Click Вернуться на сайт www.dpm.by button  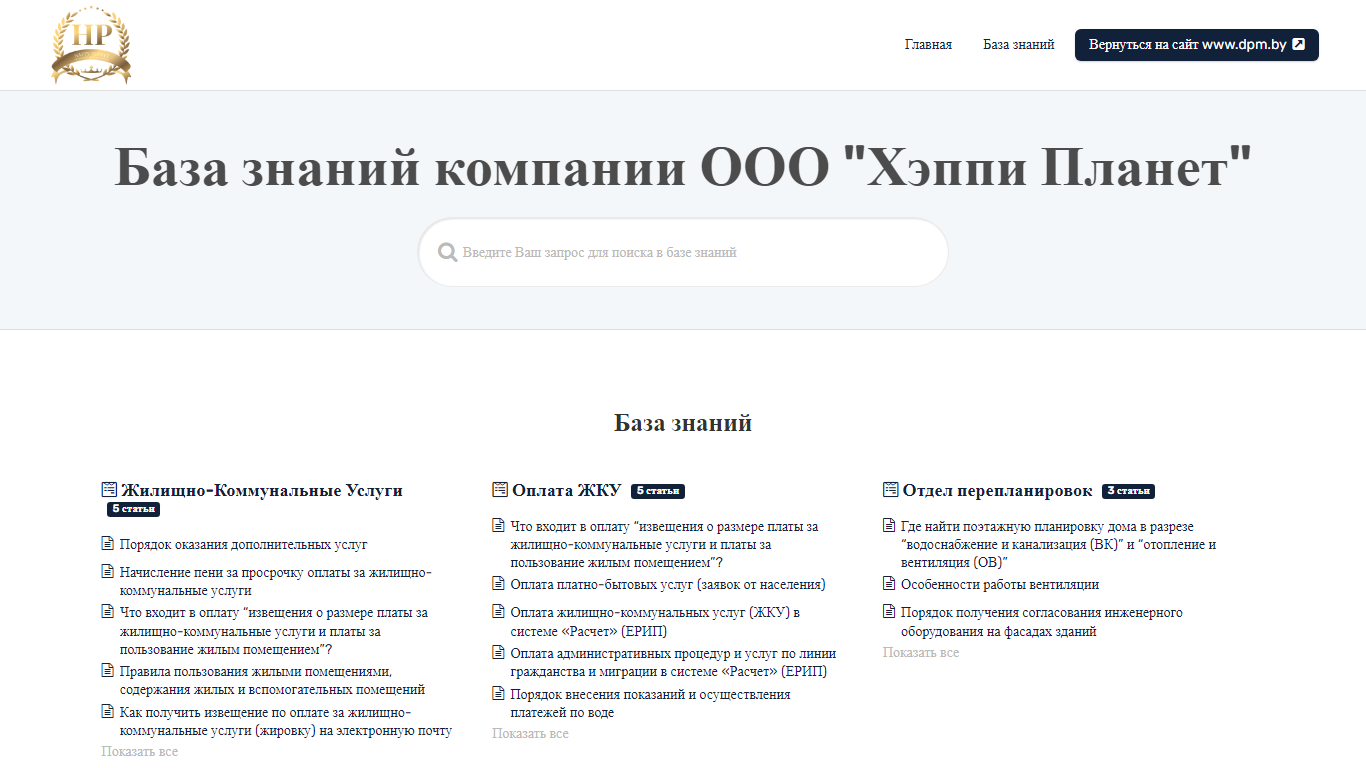(x=1197, y=45)
